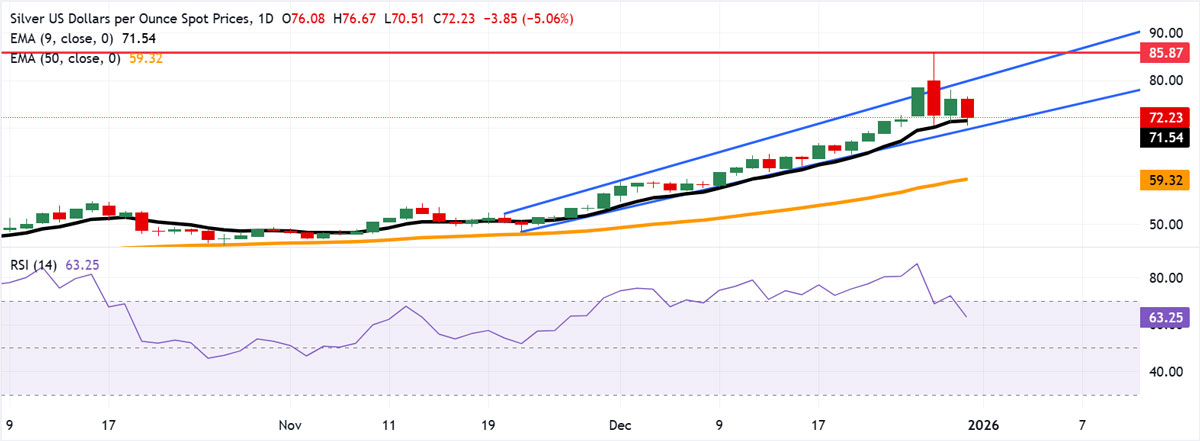Image resolution: width=1200 pixels, height=441 pixels.
Task: Select the EMA 9 indicator legend
Action: [58, 38]
